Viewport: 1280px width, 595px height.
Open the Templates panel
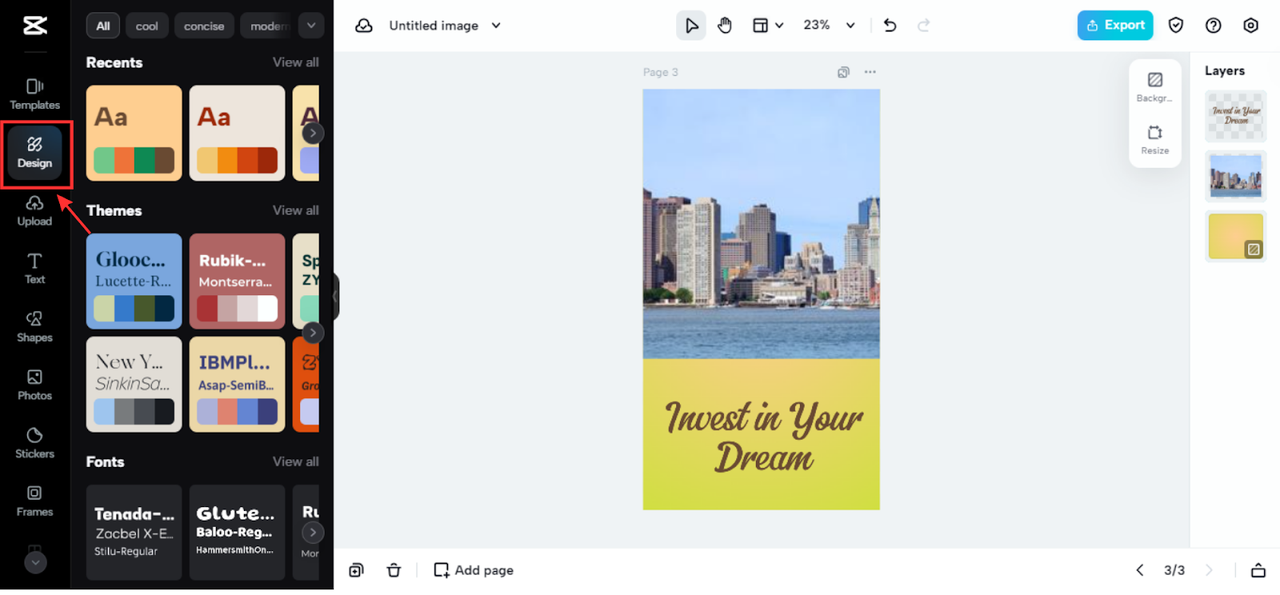click(x=35, y=94)
